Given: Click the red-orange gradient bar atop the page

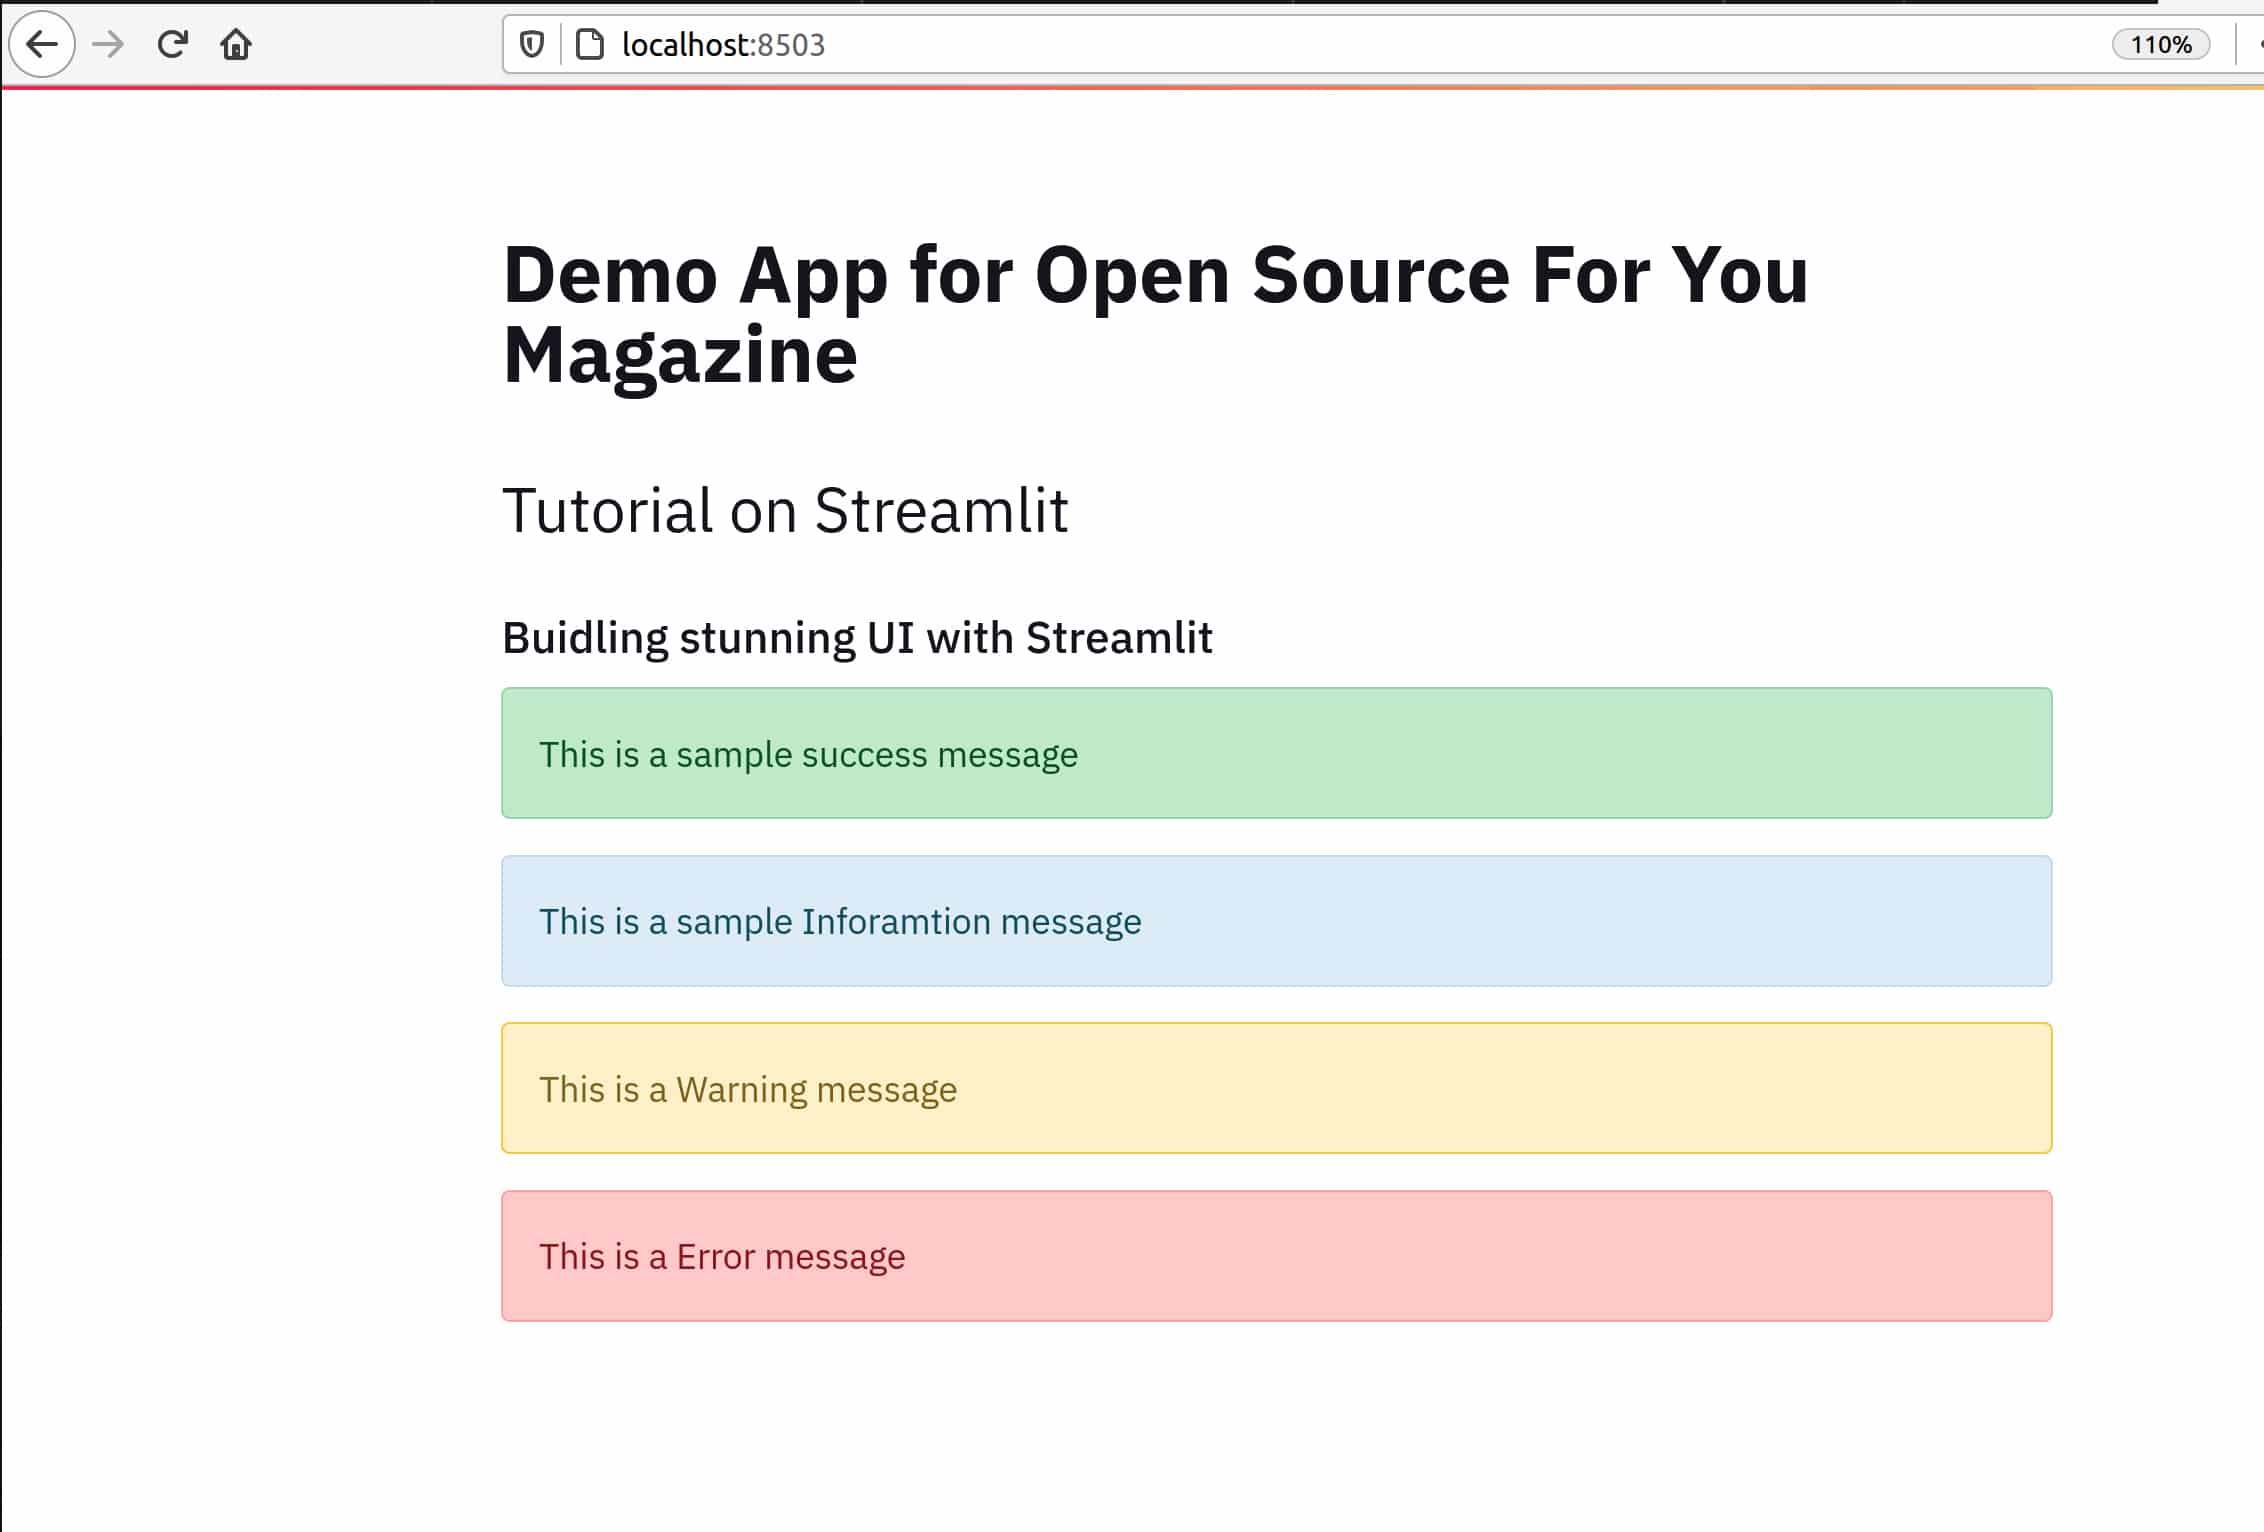Looking at the screenshot, I should [1130, 88].
